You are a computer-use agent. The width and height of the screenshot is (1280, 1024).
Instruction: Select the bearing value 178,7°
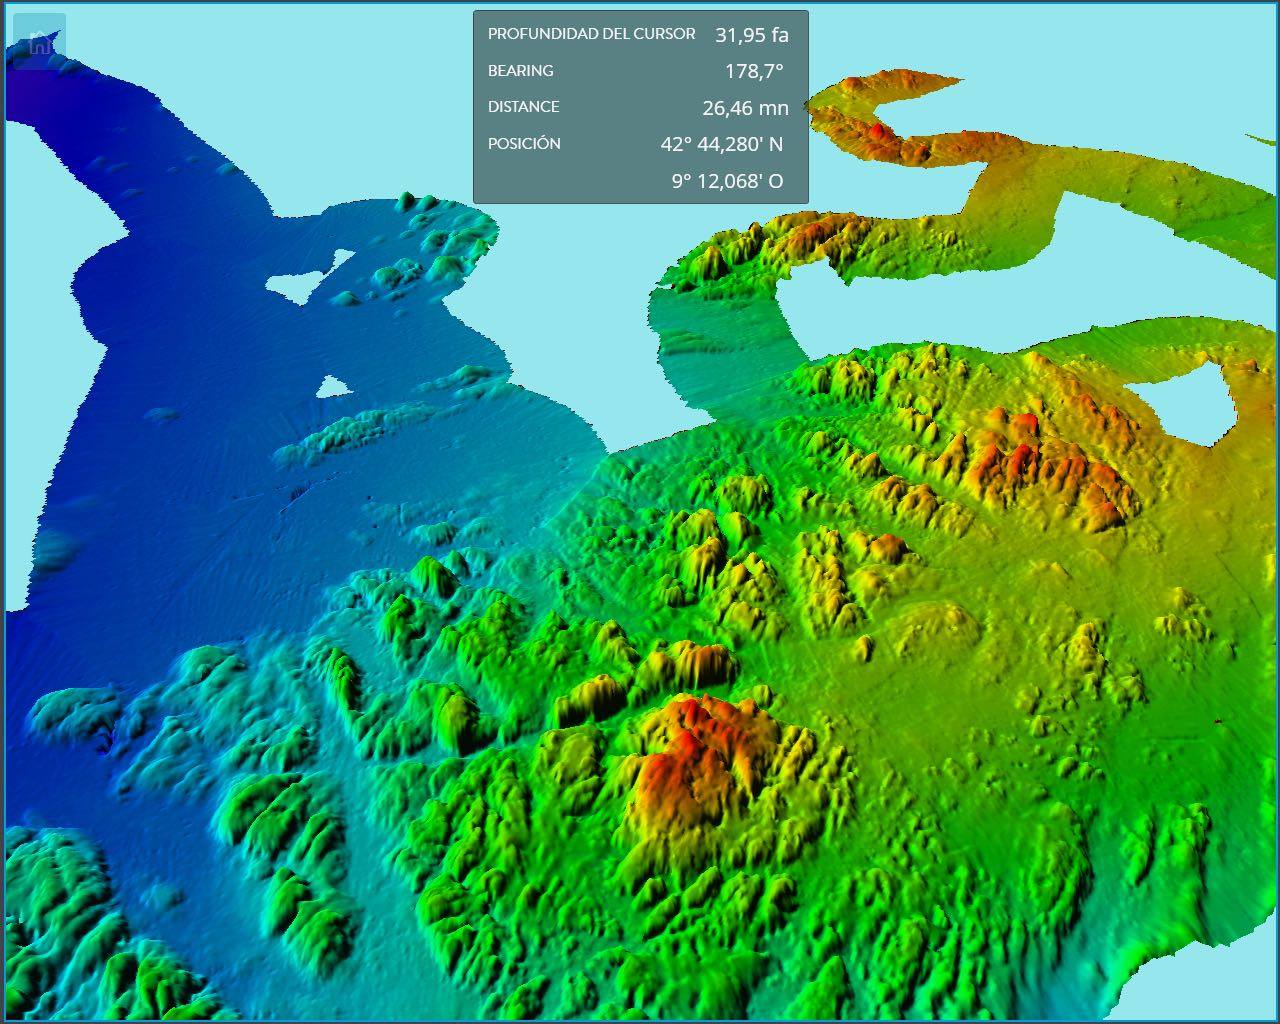click(x=754, y=71)
